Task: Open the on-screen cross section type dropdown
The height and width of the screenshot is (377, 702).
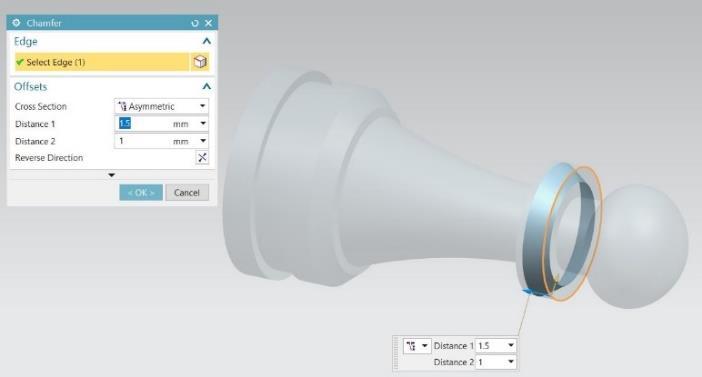Action: [416, 346]
